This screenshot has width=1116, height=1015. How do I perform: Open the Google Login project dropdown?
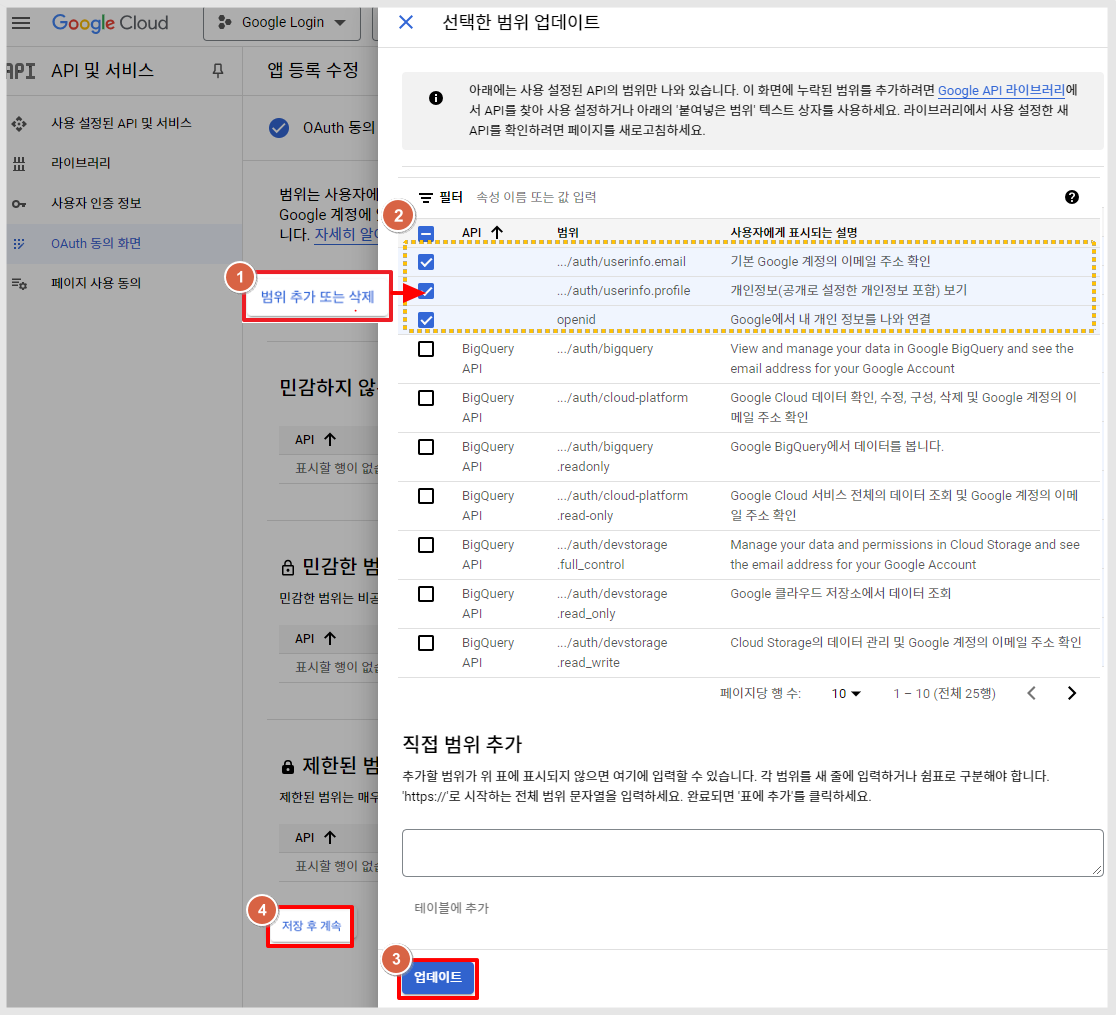(x=282, y=23)
